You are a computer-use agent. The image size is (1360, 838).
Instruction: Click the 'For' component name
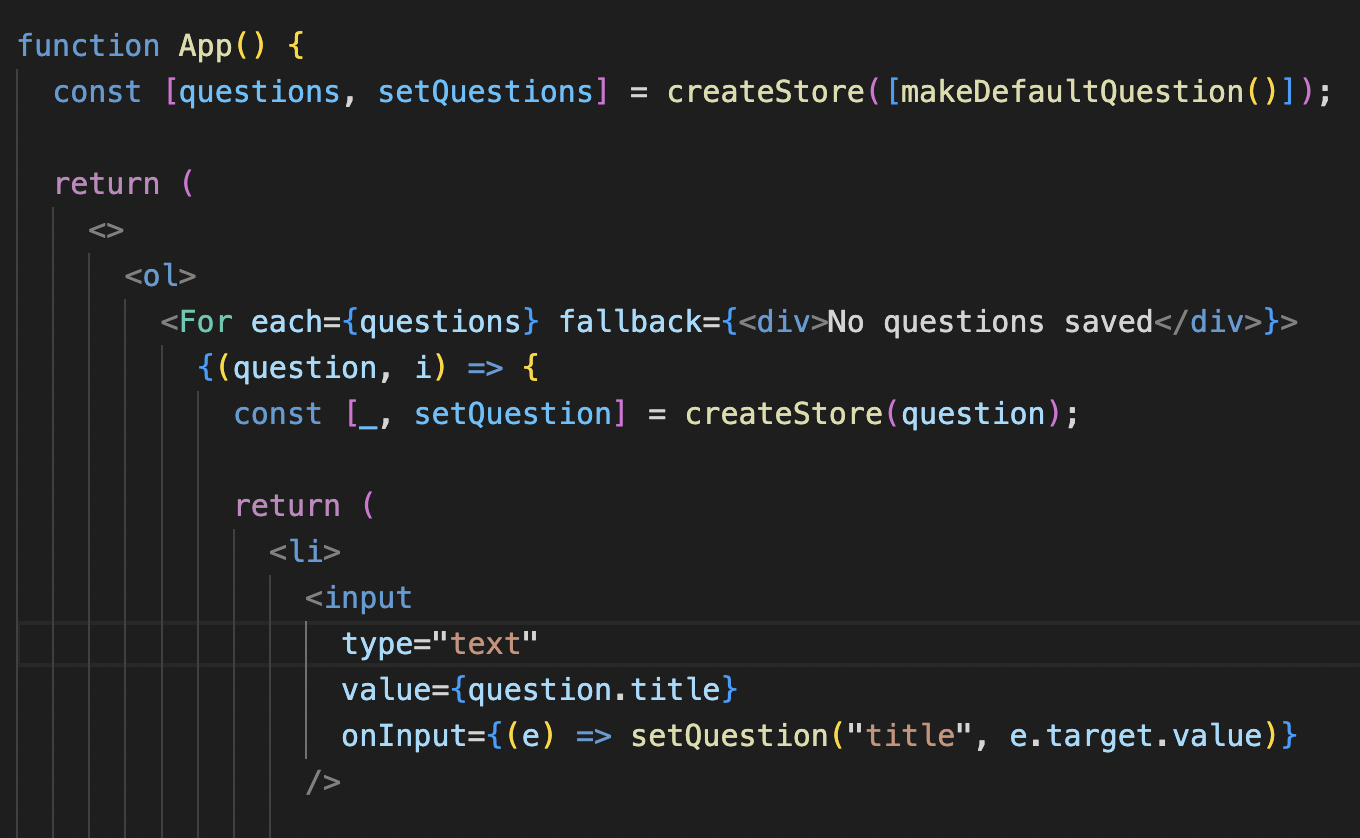(x=206, y=322)
